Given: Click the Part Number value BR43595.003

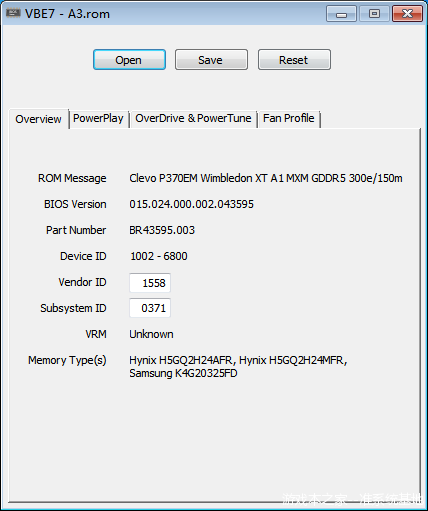Looking at the screenshot, I should coord(162,230).
